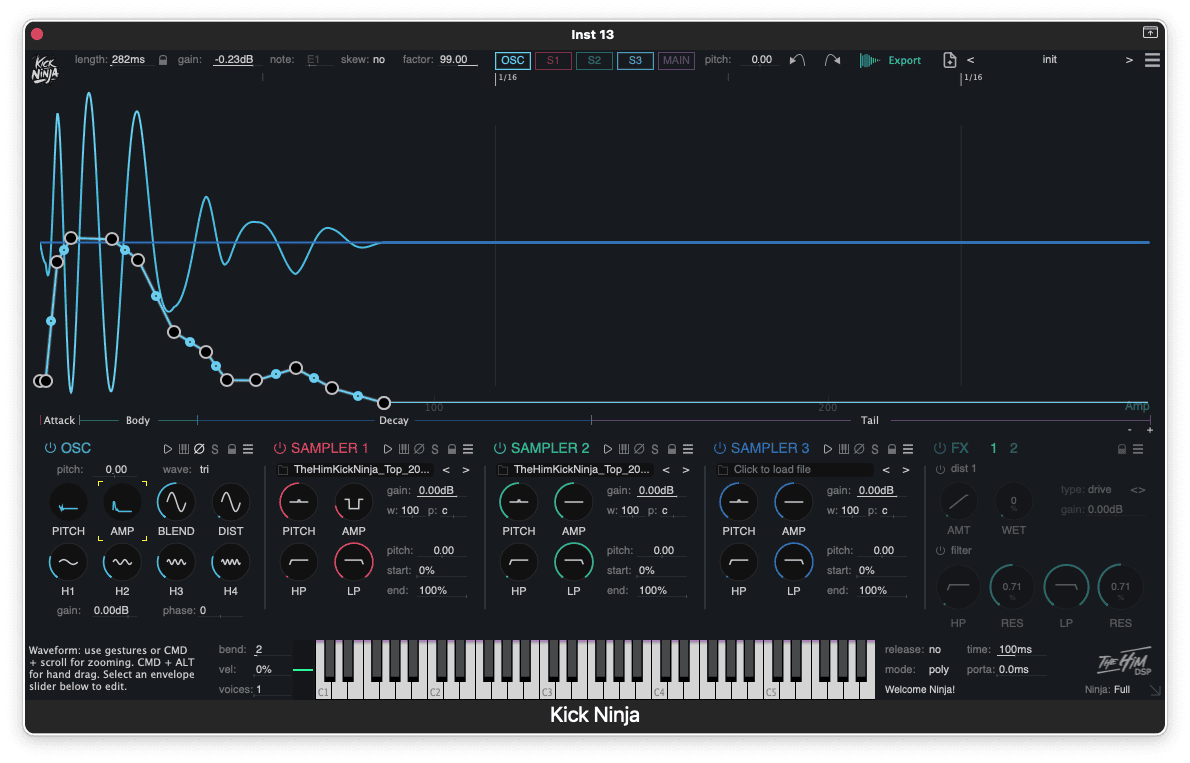Viewport: 1190px width, 763px height.
Task: Toggle the FX power button
Action: pyautogui.click(x=940, y=448)
